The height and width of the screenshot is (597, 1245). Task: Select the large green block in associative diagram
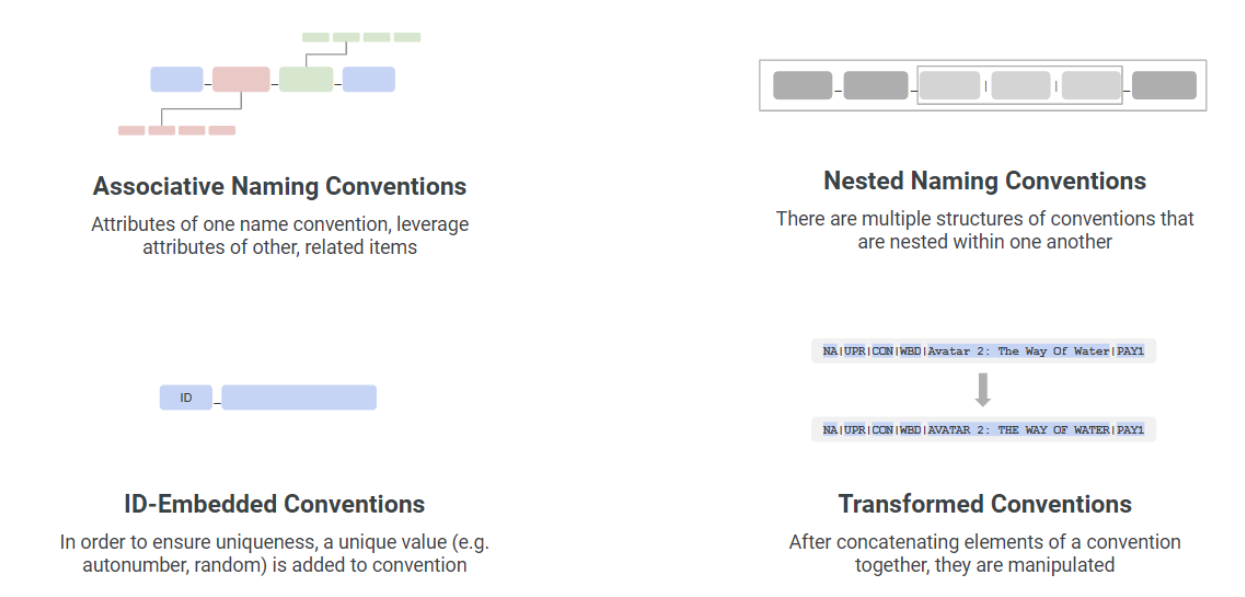[306, 79]
